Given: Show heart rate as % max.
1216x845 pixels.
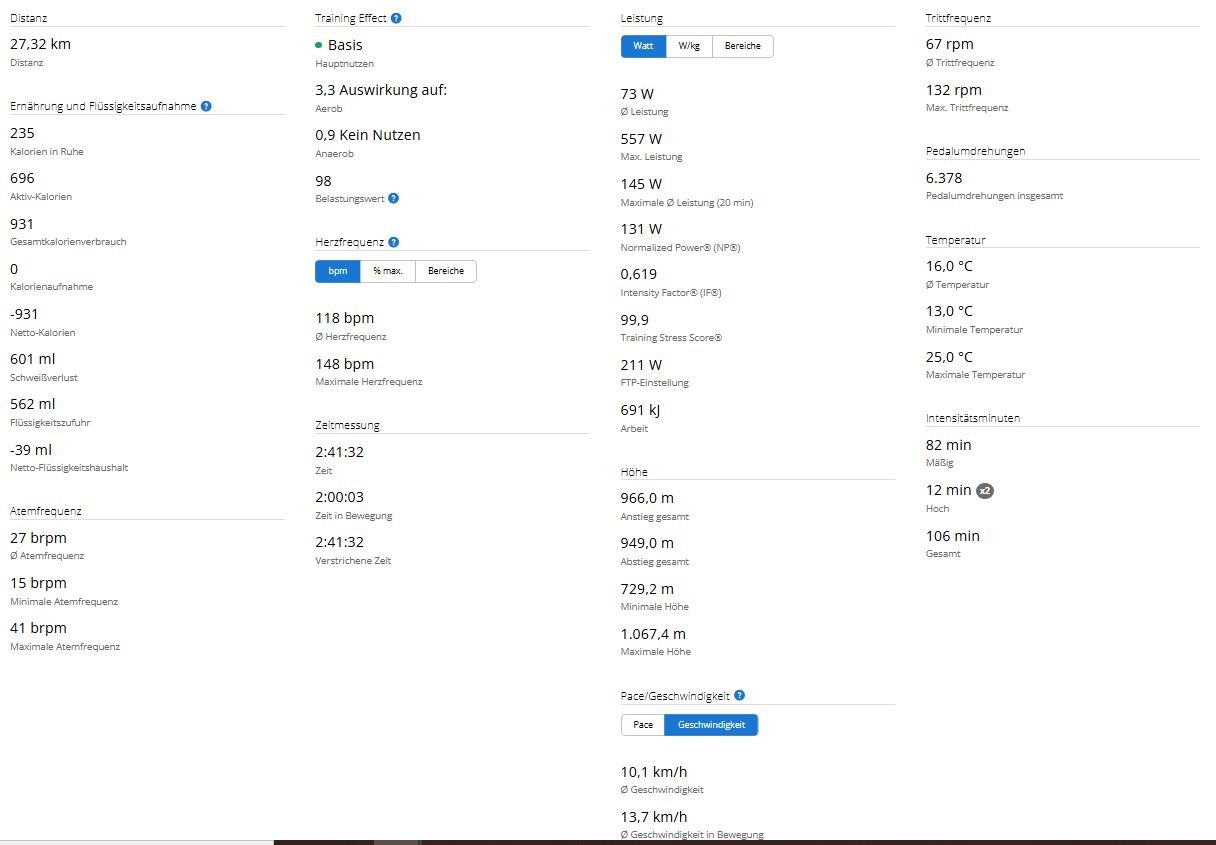Looking at the screenshot, I should [388, 271].
